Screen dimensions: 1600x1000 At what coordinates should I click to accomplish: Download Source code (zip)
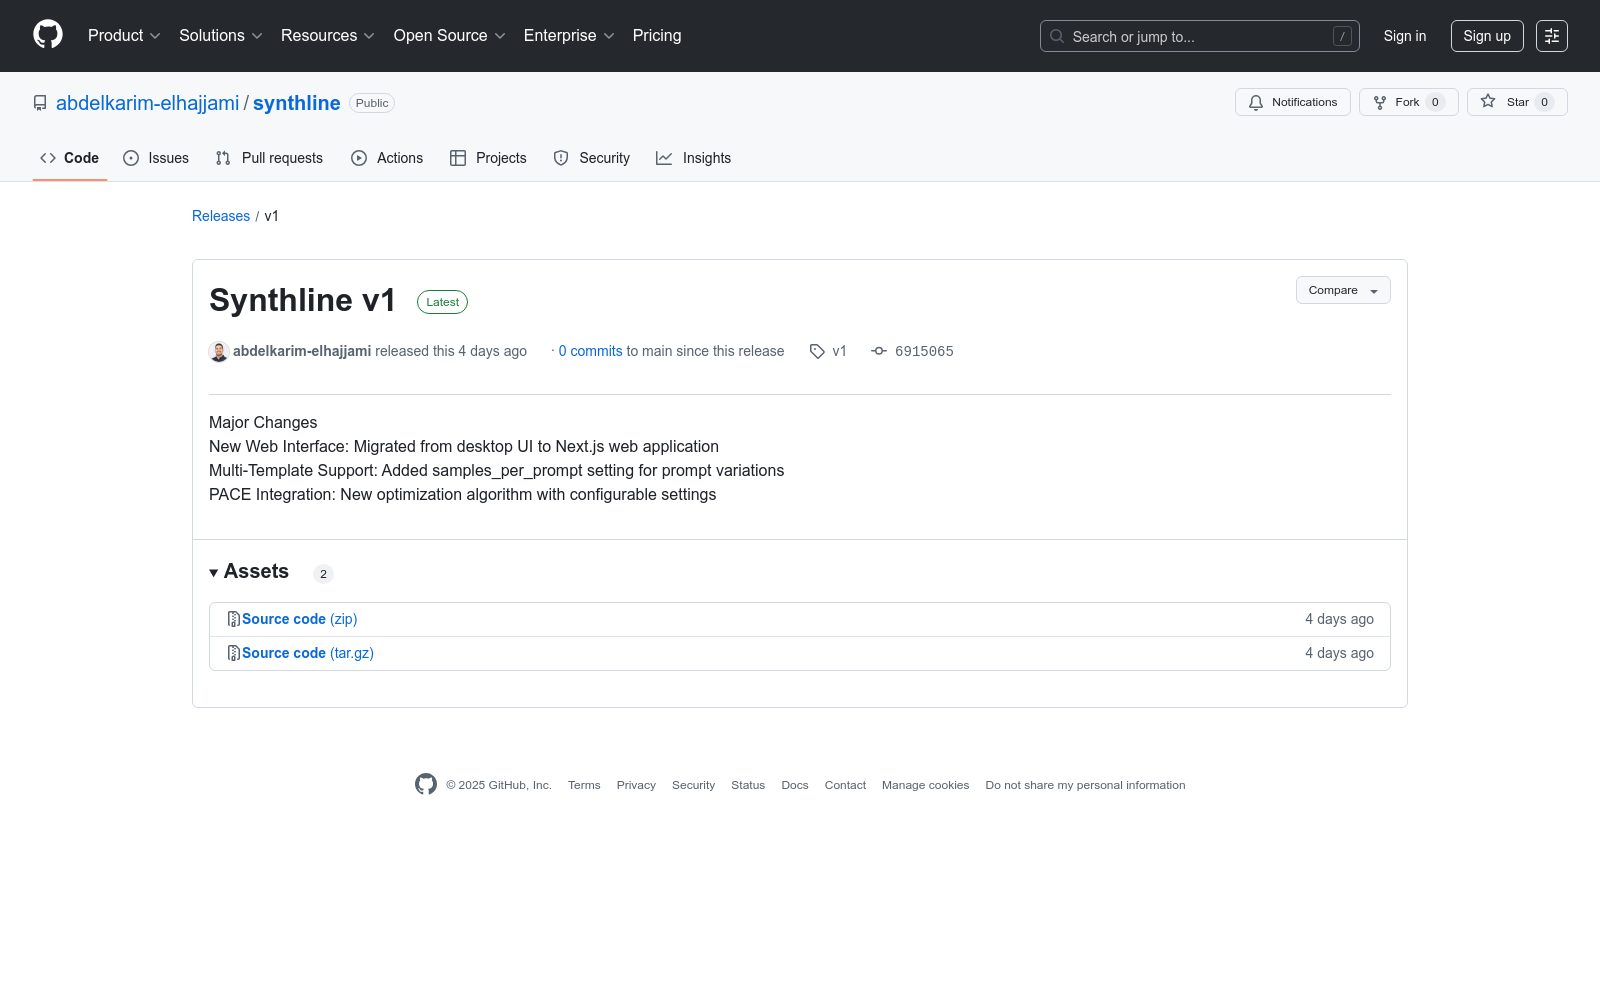[300, 619]
